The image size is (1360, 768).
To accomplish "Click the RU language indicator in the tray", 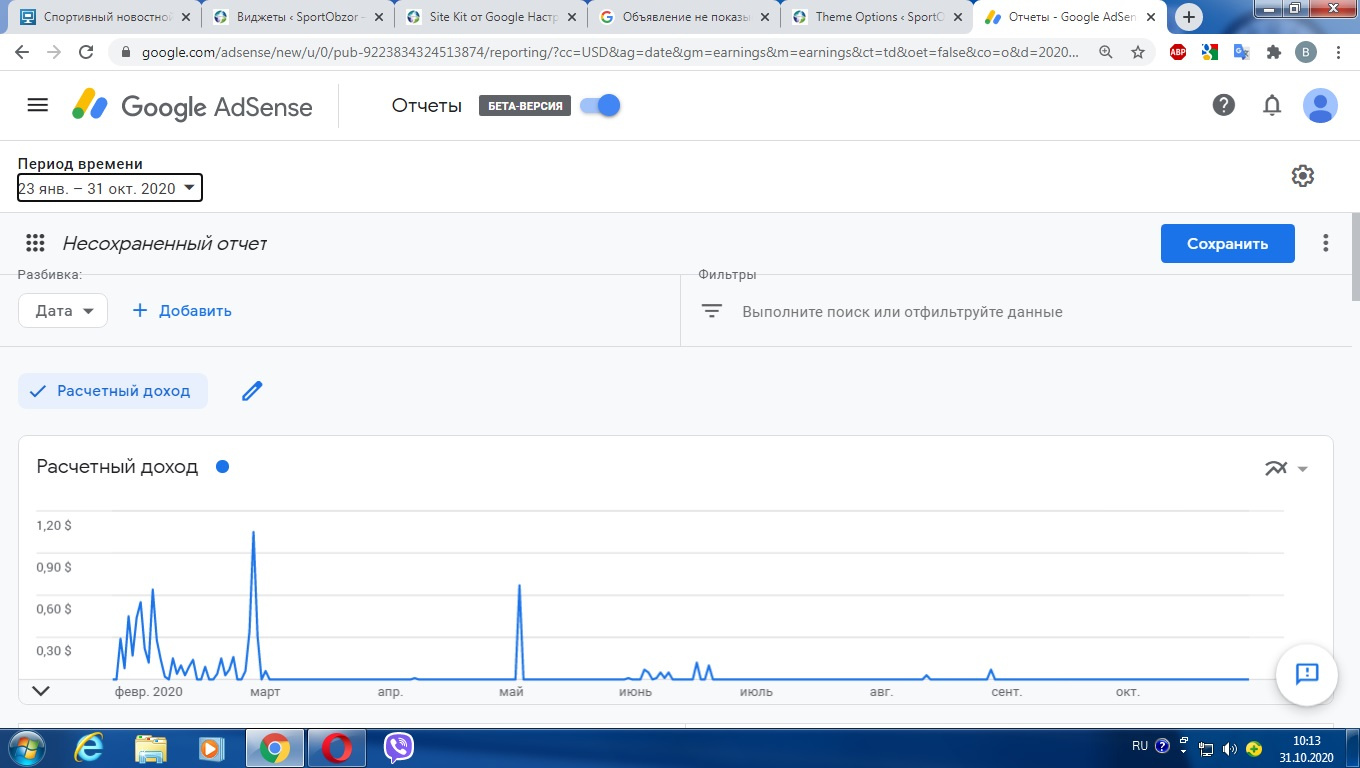I will pyautogui.click(x=1140, y=746).
